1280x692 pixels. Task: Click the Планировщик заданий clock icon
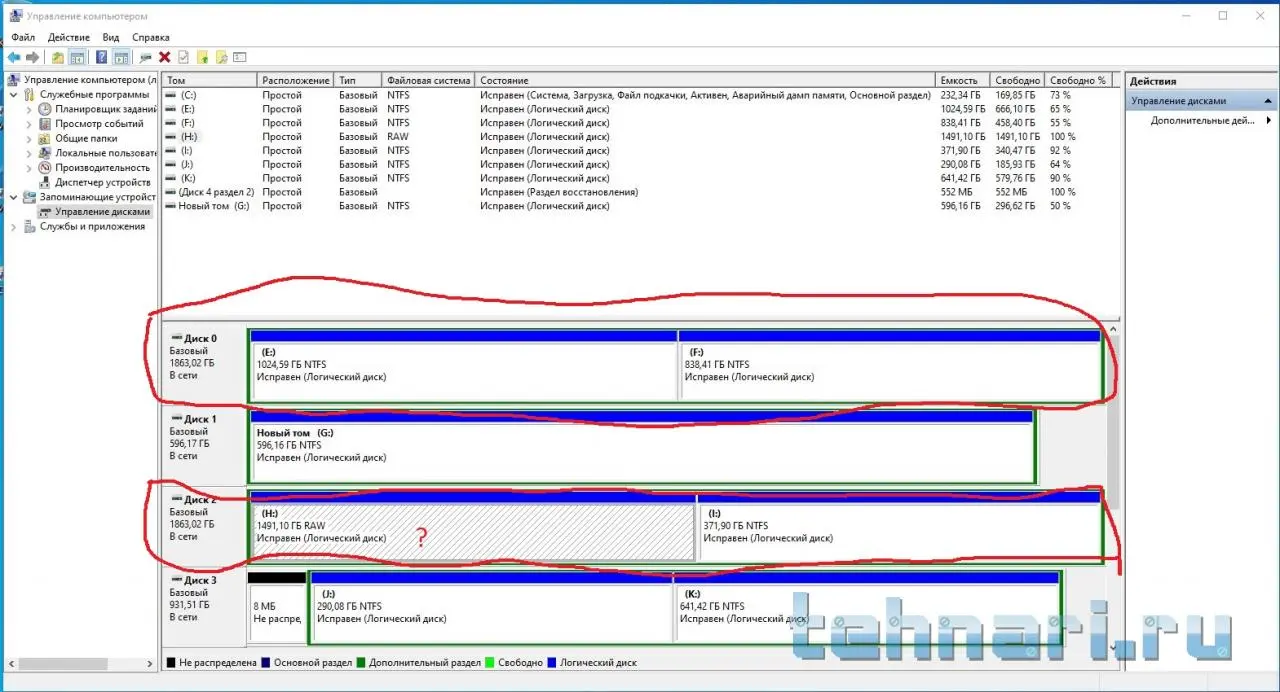[45, 109]
